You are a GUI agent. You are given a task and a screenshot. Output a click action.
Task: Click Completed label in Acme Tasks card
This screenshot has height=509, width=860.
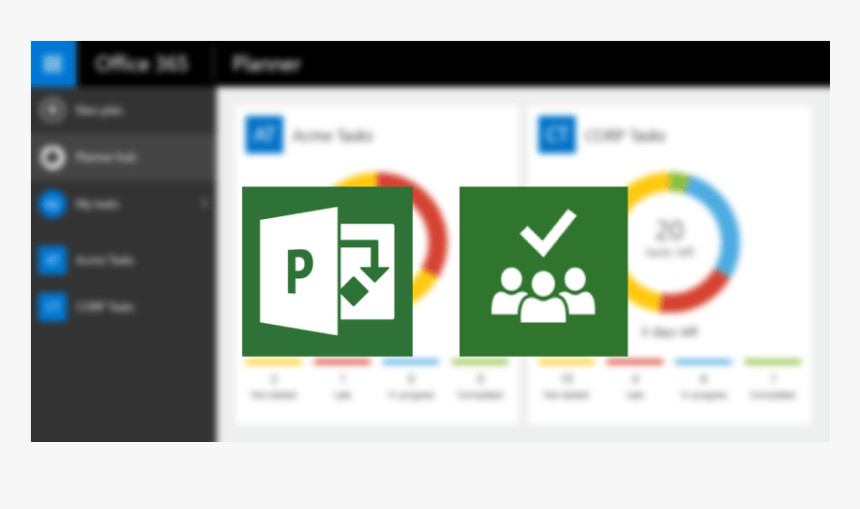click(480, 395)
